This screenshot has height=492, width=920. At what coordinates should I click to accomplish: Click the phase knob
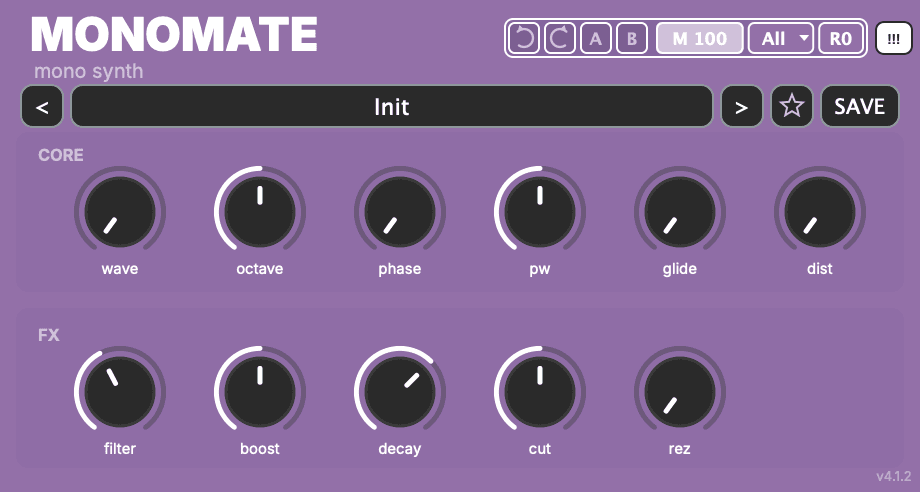[x=400, y=212]
